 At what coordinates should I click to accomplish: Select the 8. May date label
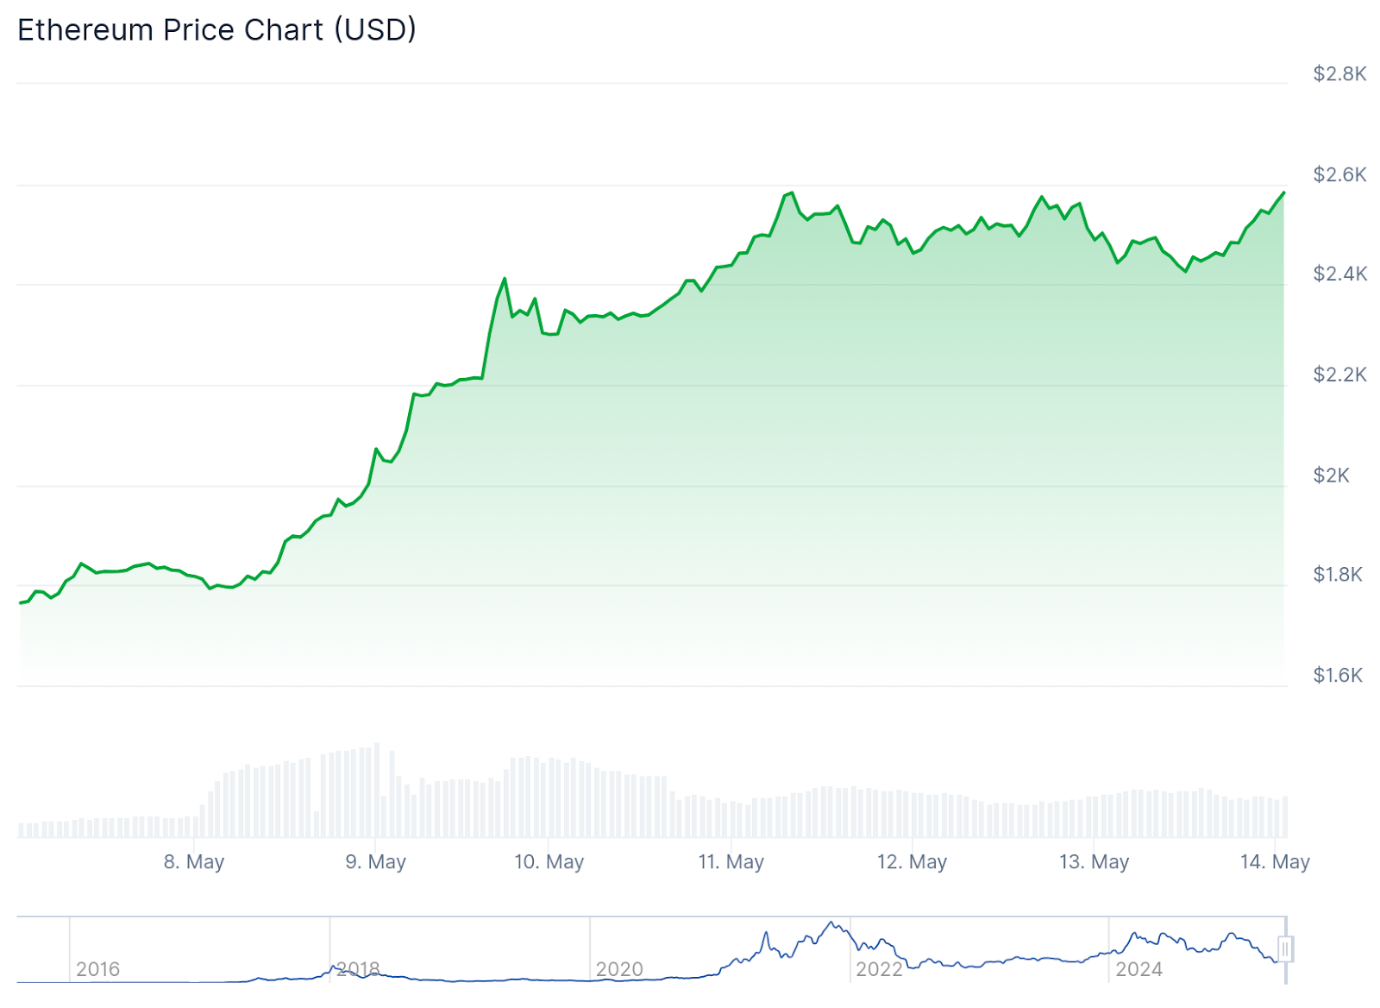coord(194,862)
